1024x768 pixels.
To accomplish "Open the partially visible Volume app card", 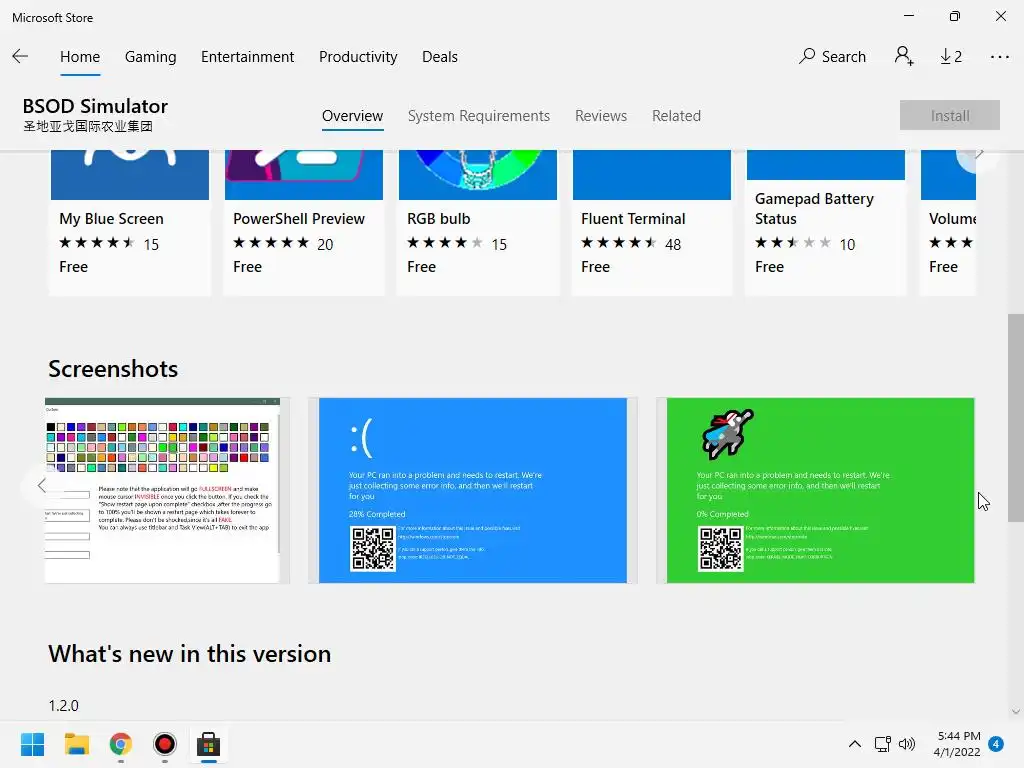I will [948, 222].
